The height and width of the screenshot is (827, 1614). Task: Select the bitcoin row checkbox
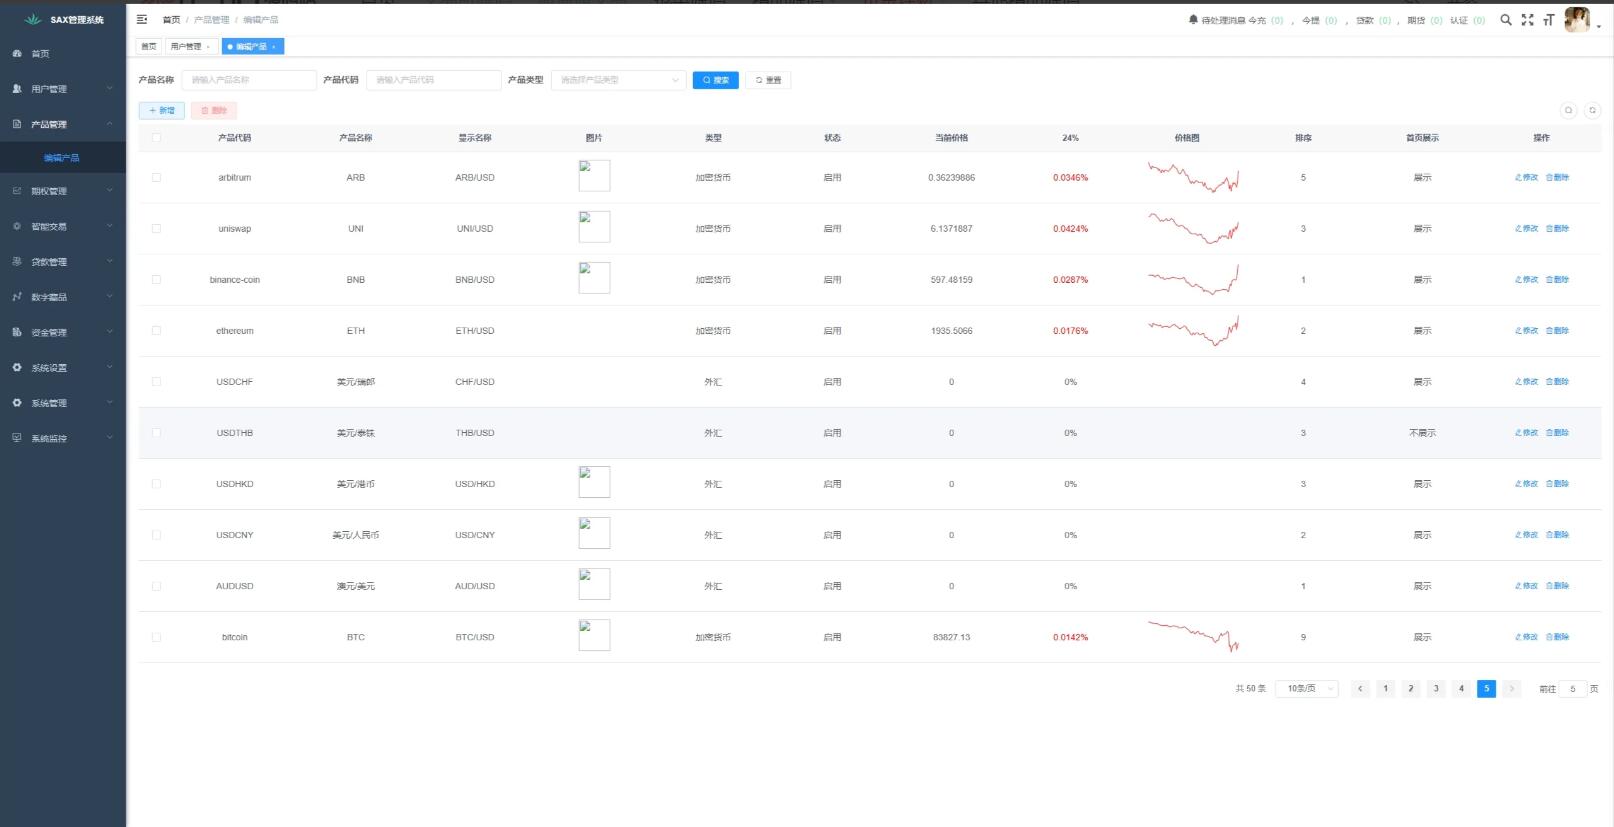(x=156, y=637)
